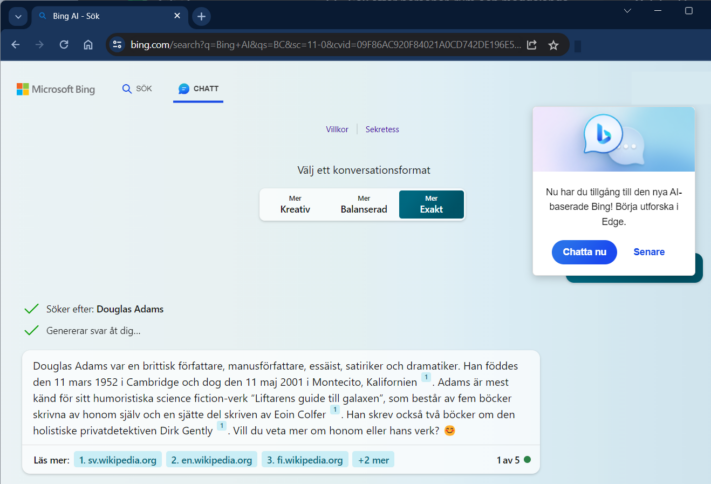Open sv.wikipedia.org source link

point(117,460)
